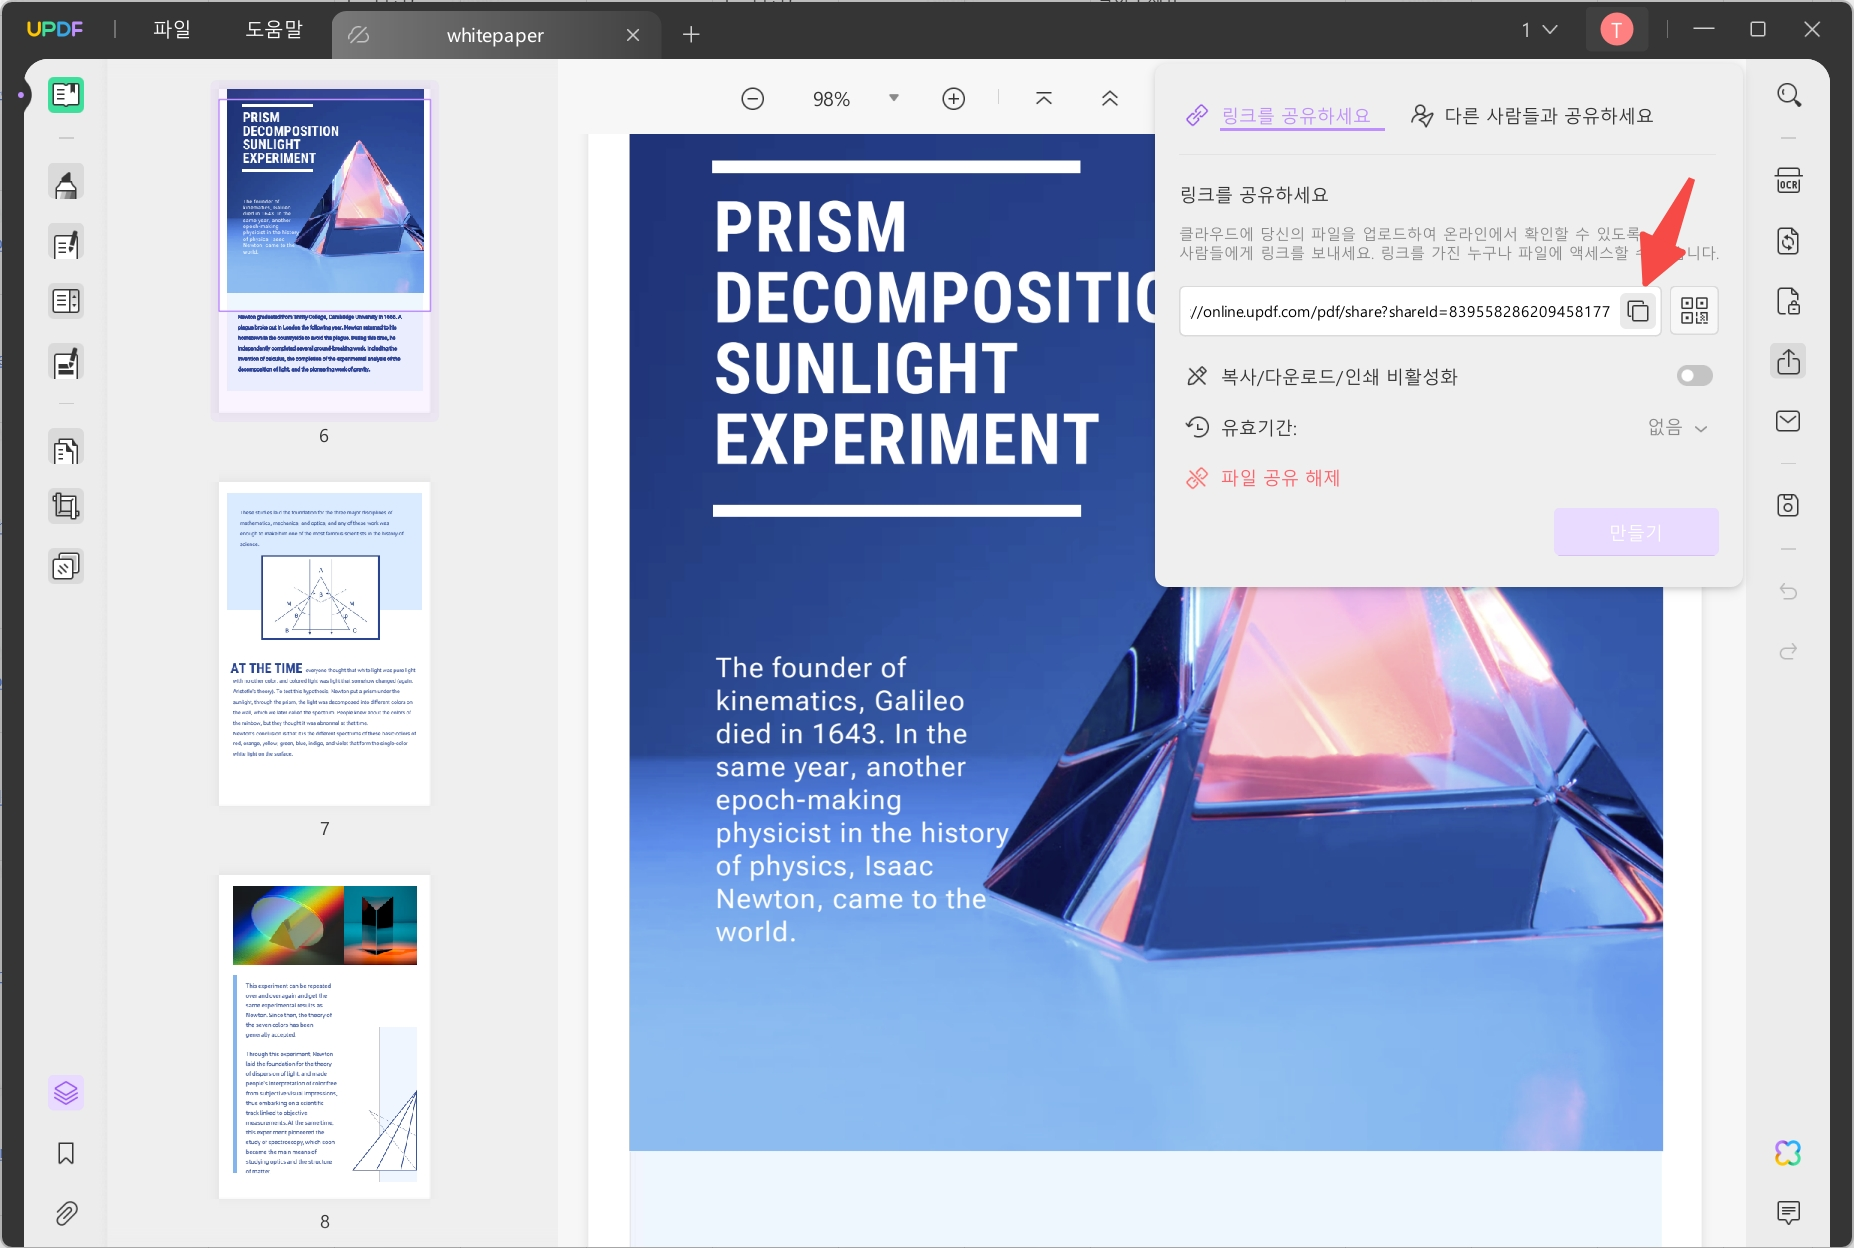
Task: Open the layers panel icon
Action: (x=66, y=1092)
